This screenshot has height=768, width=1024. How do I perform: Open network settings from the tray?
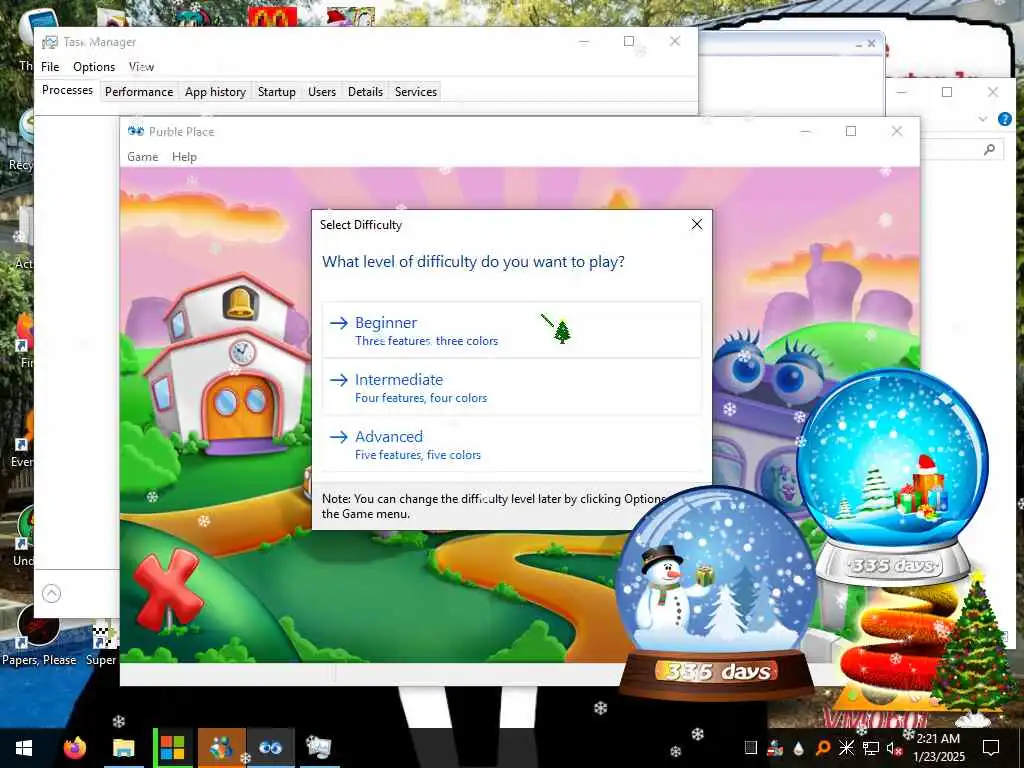coord(871,748)
